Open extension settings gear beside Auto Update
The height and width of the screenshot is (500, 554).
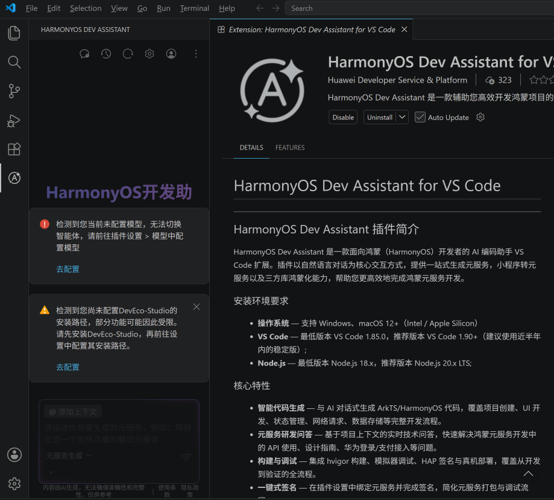tap(480, 117)
